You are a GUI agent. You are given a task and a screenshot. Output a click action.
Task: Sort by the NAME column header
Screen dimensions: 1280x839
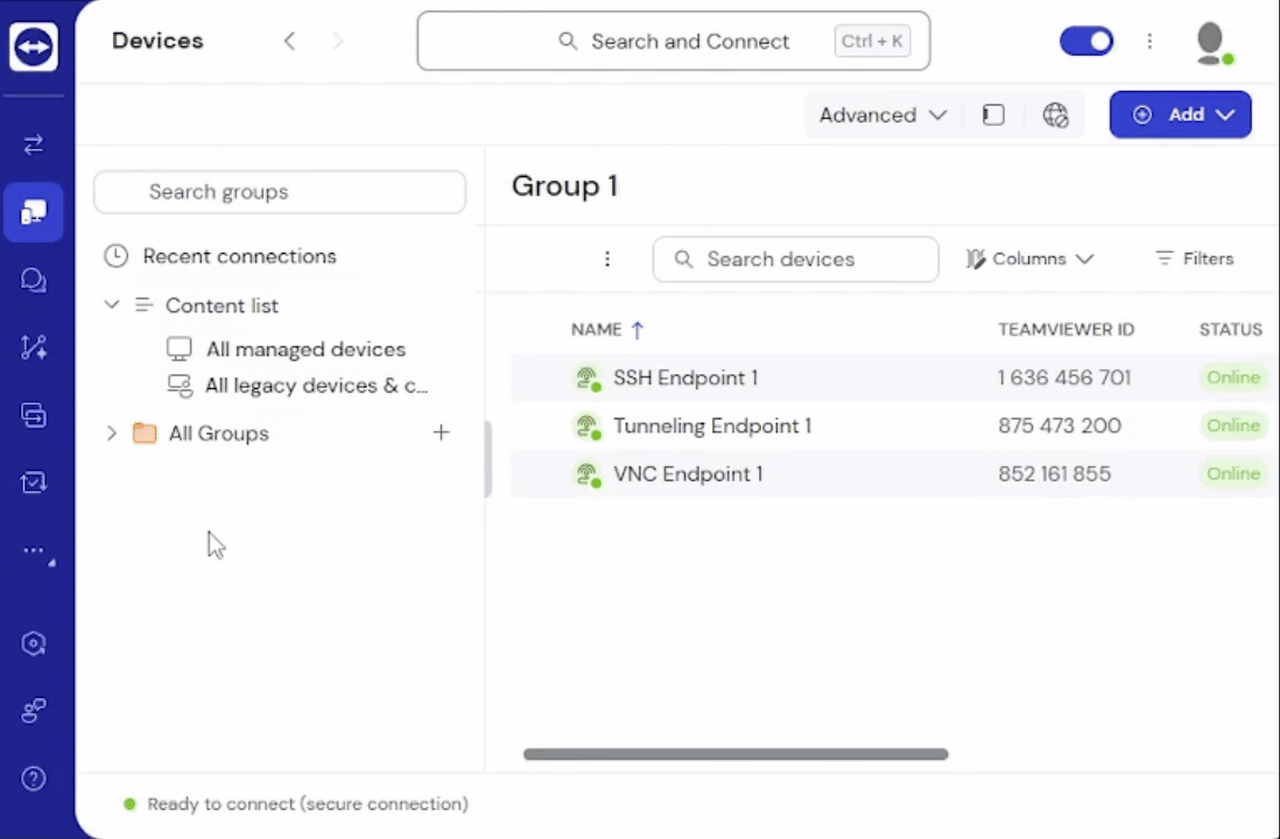[608, 330]
